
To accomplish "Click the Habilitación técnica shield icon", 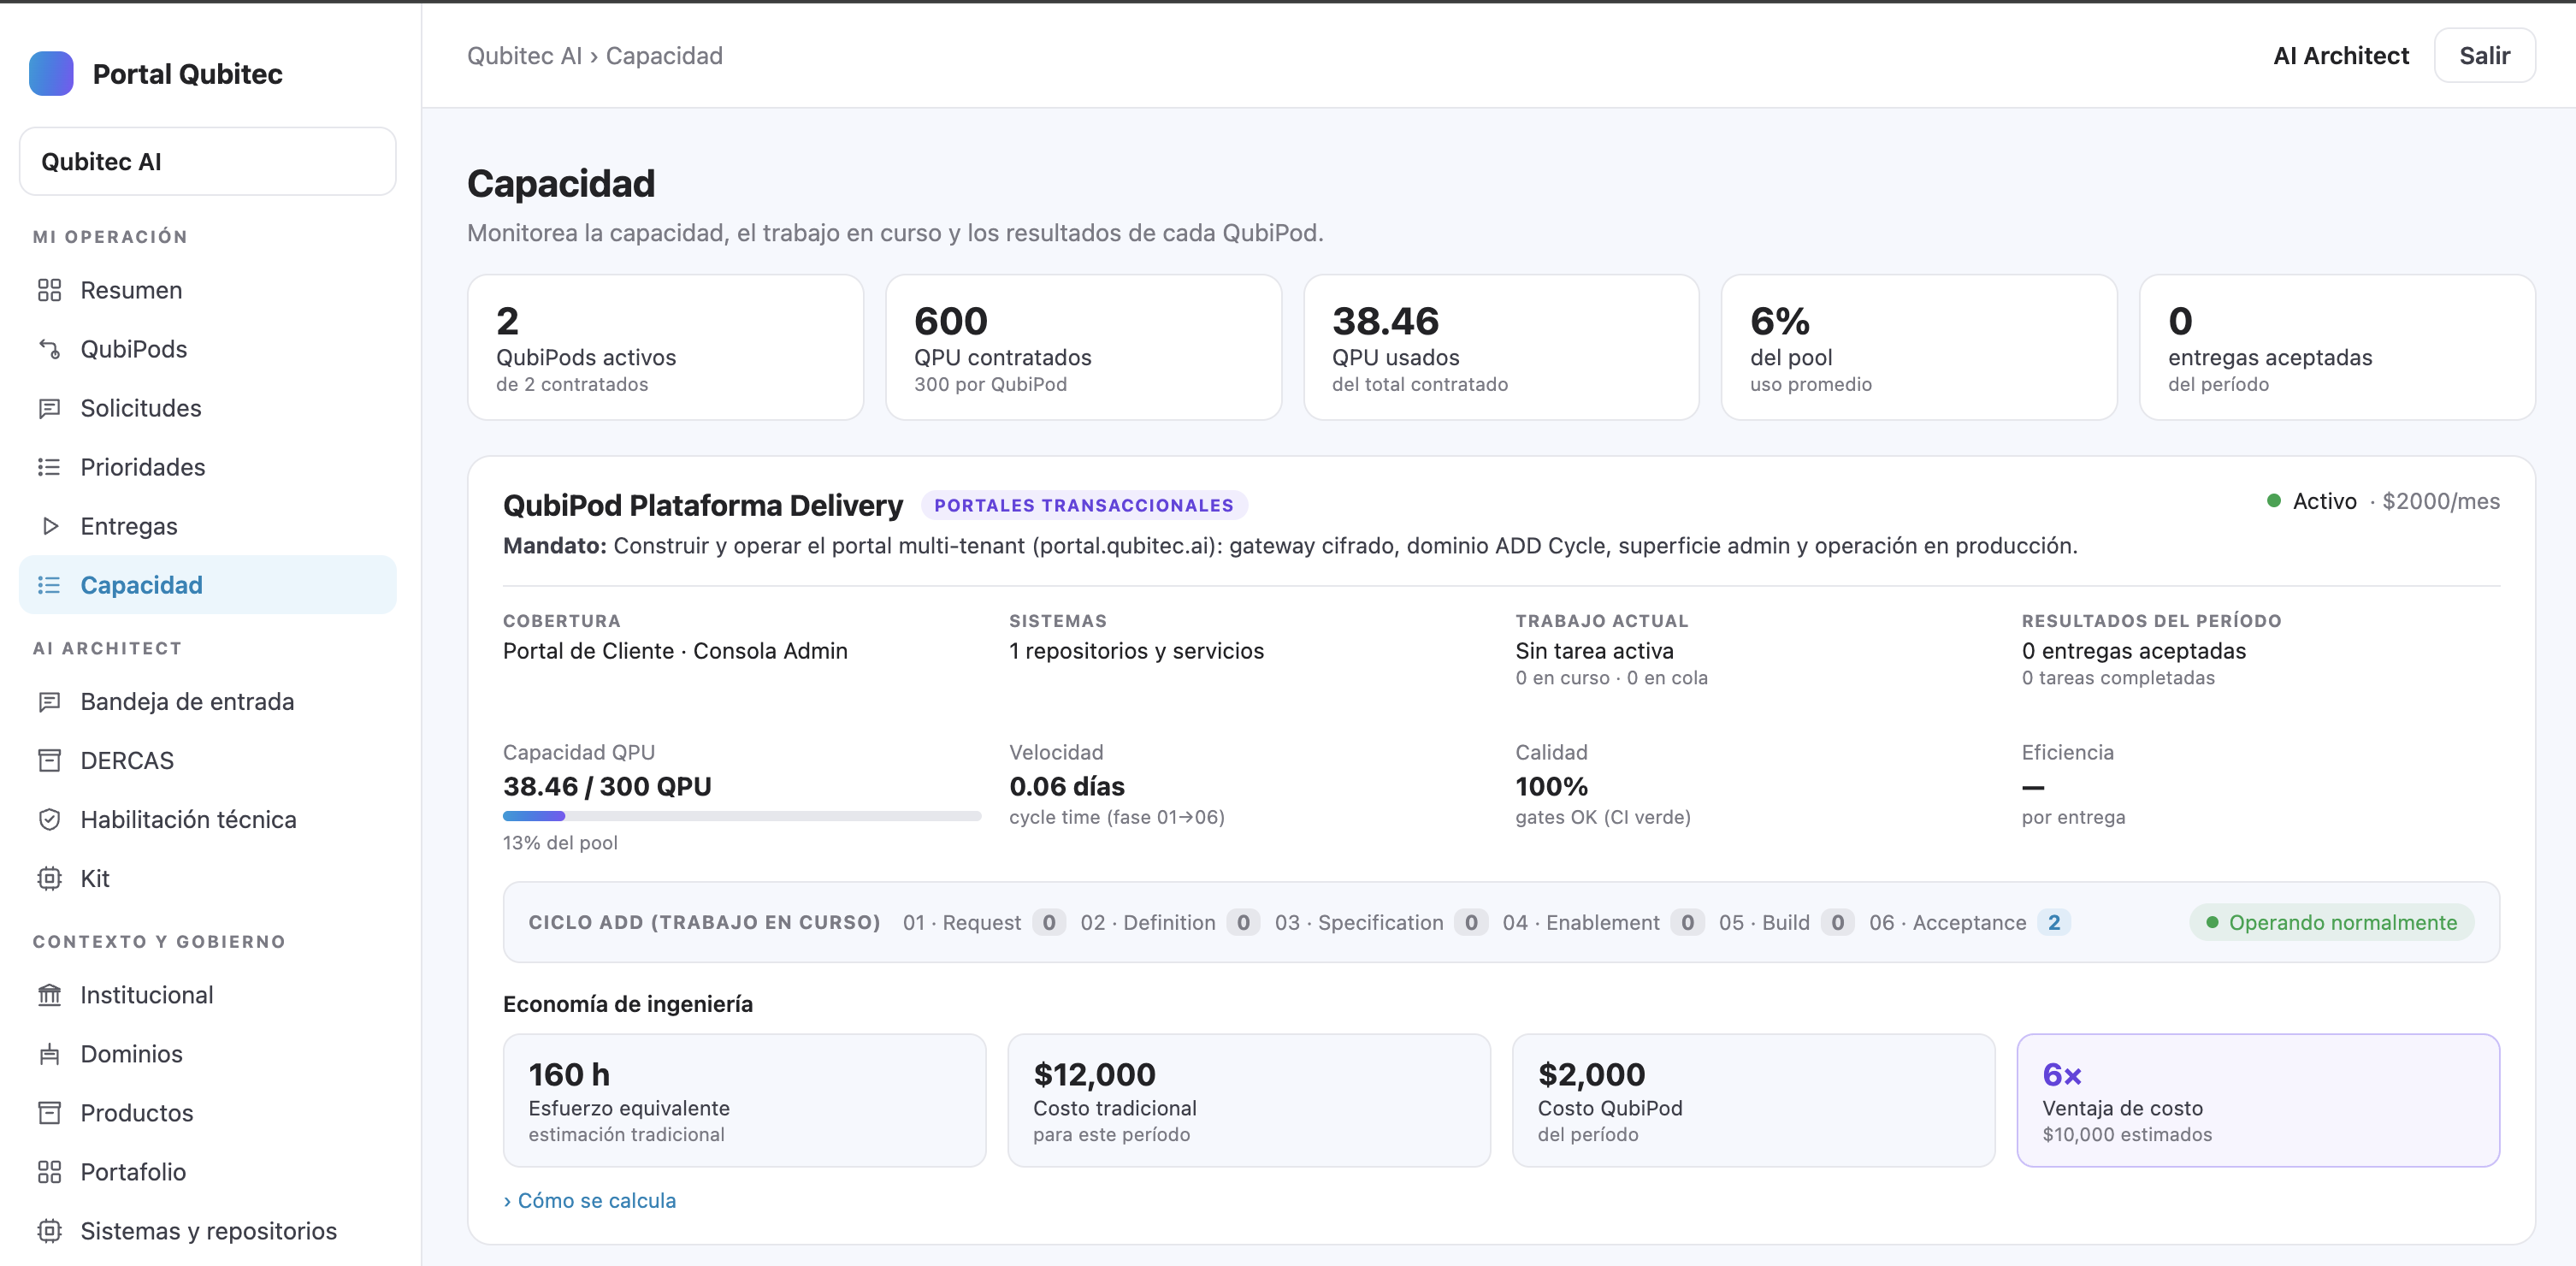I will [x=49, y=820].
